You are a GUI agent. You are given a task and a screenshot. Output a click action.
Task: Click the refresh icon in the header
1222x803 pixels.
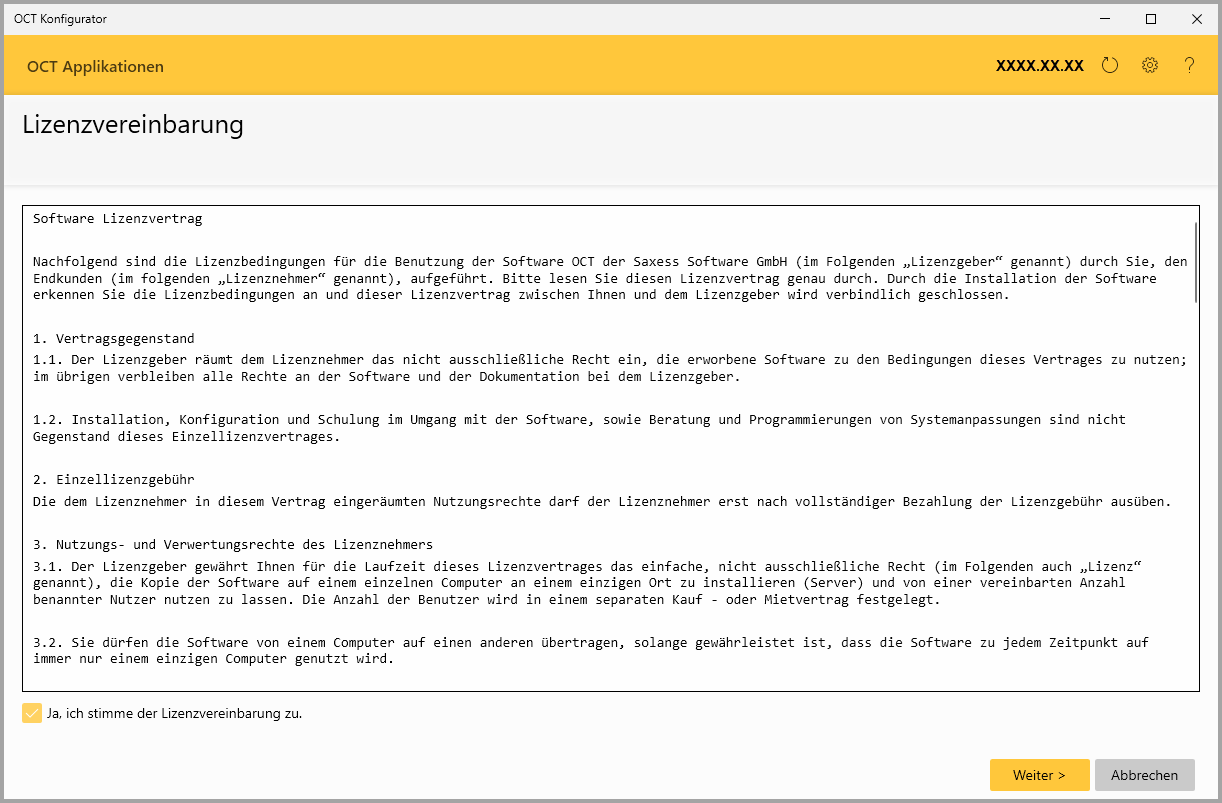(x=1109, y=66)
